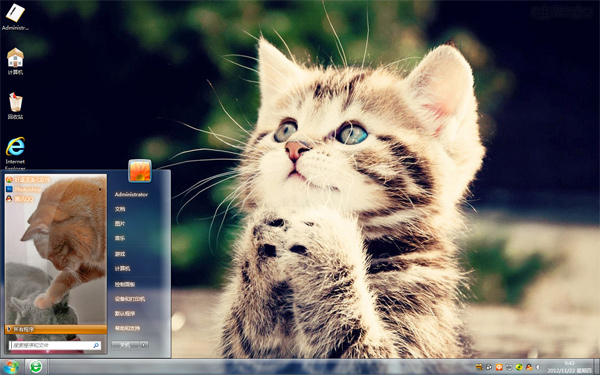
Task: Expand 所有程序 all programs list
Action: [x=56, y=329]
